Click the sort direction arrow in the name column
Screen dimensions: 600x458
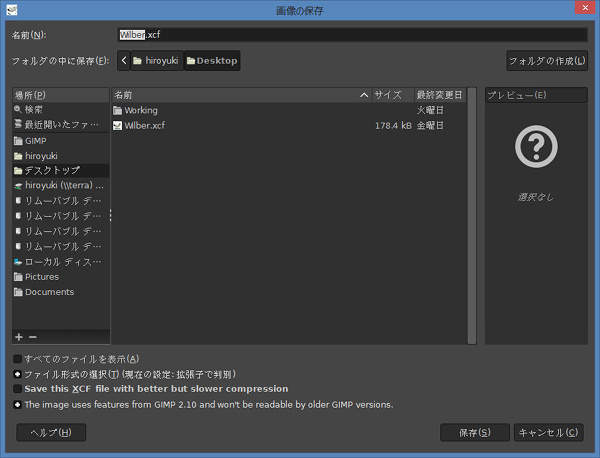pos(364,95)
